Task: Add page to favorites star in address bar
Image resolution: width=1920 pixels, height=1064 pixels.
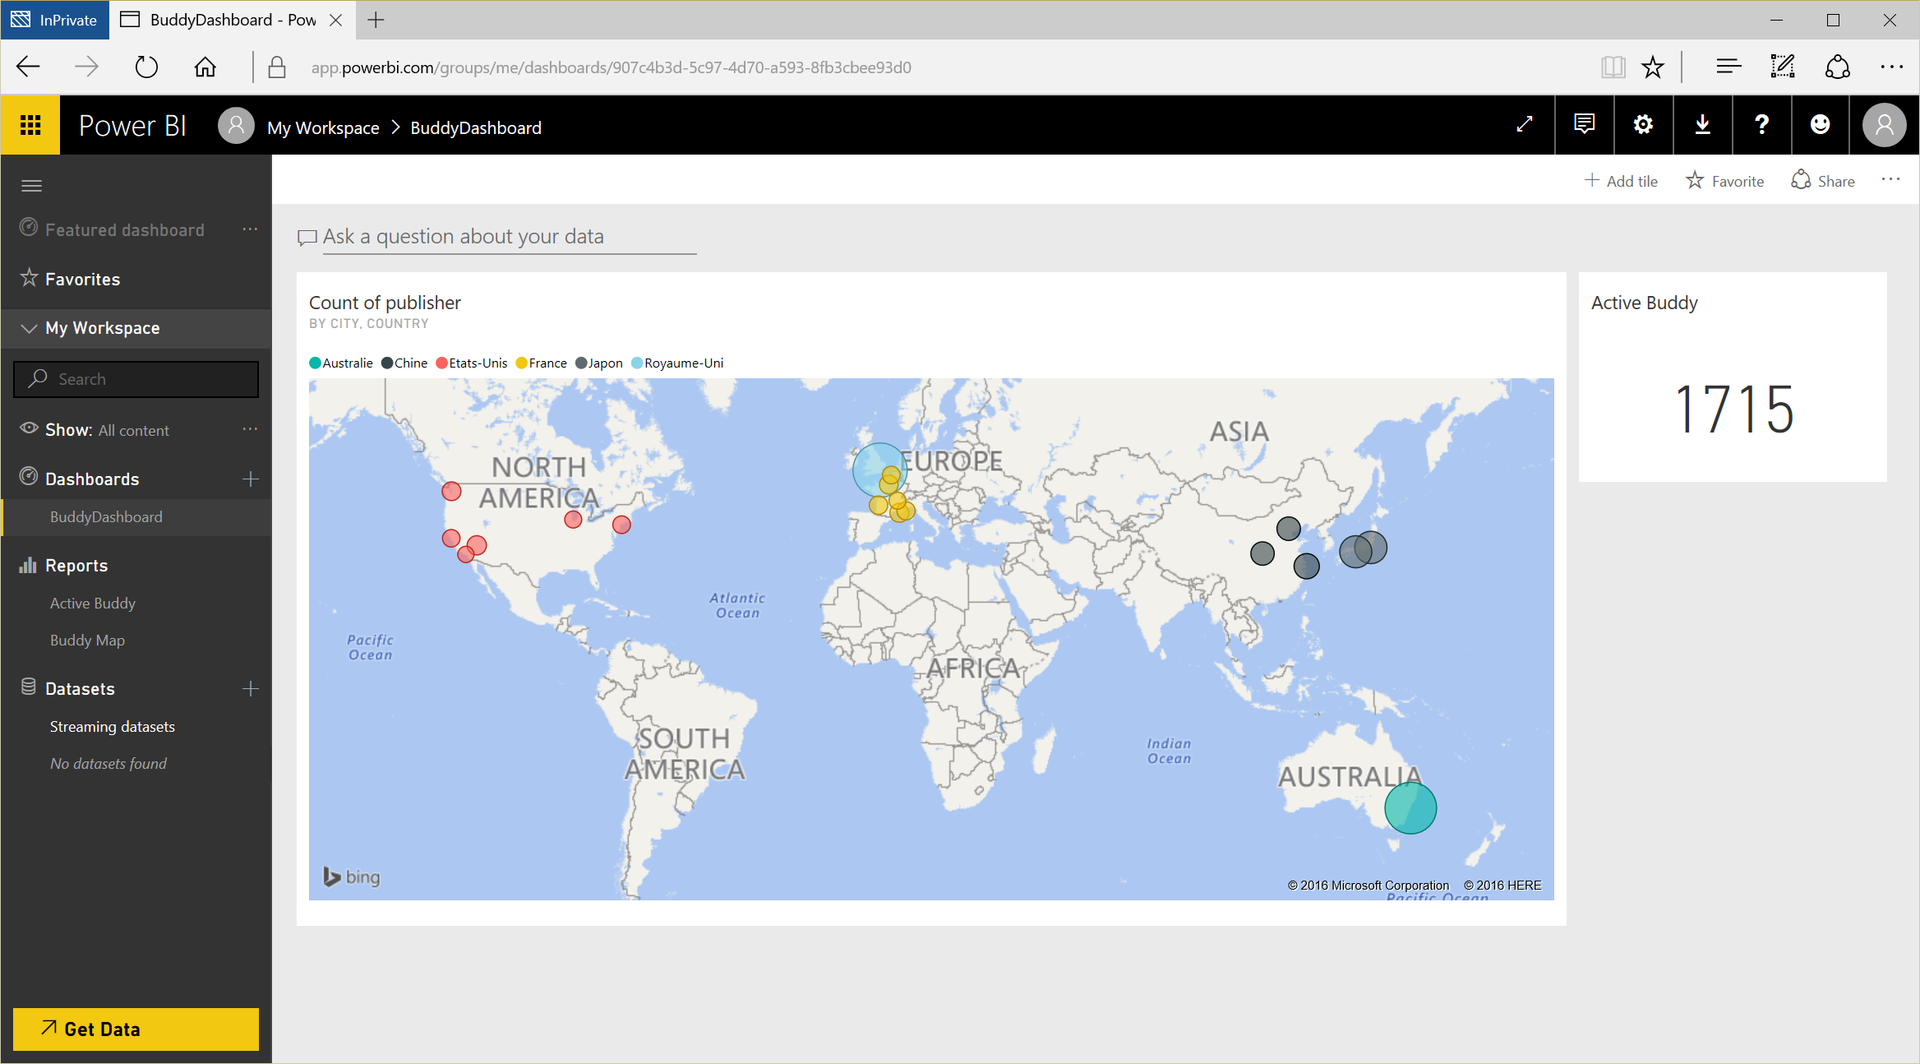Action: point(1653,67)
